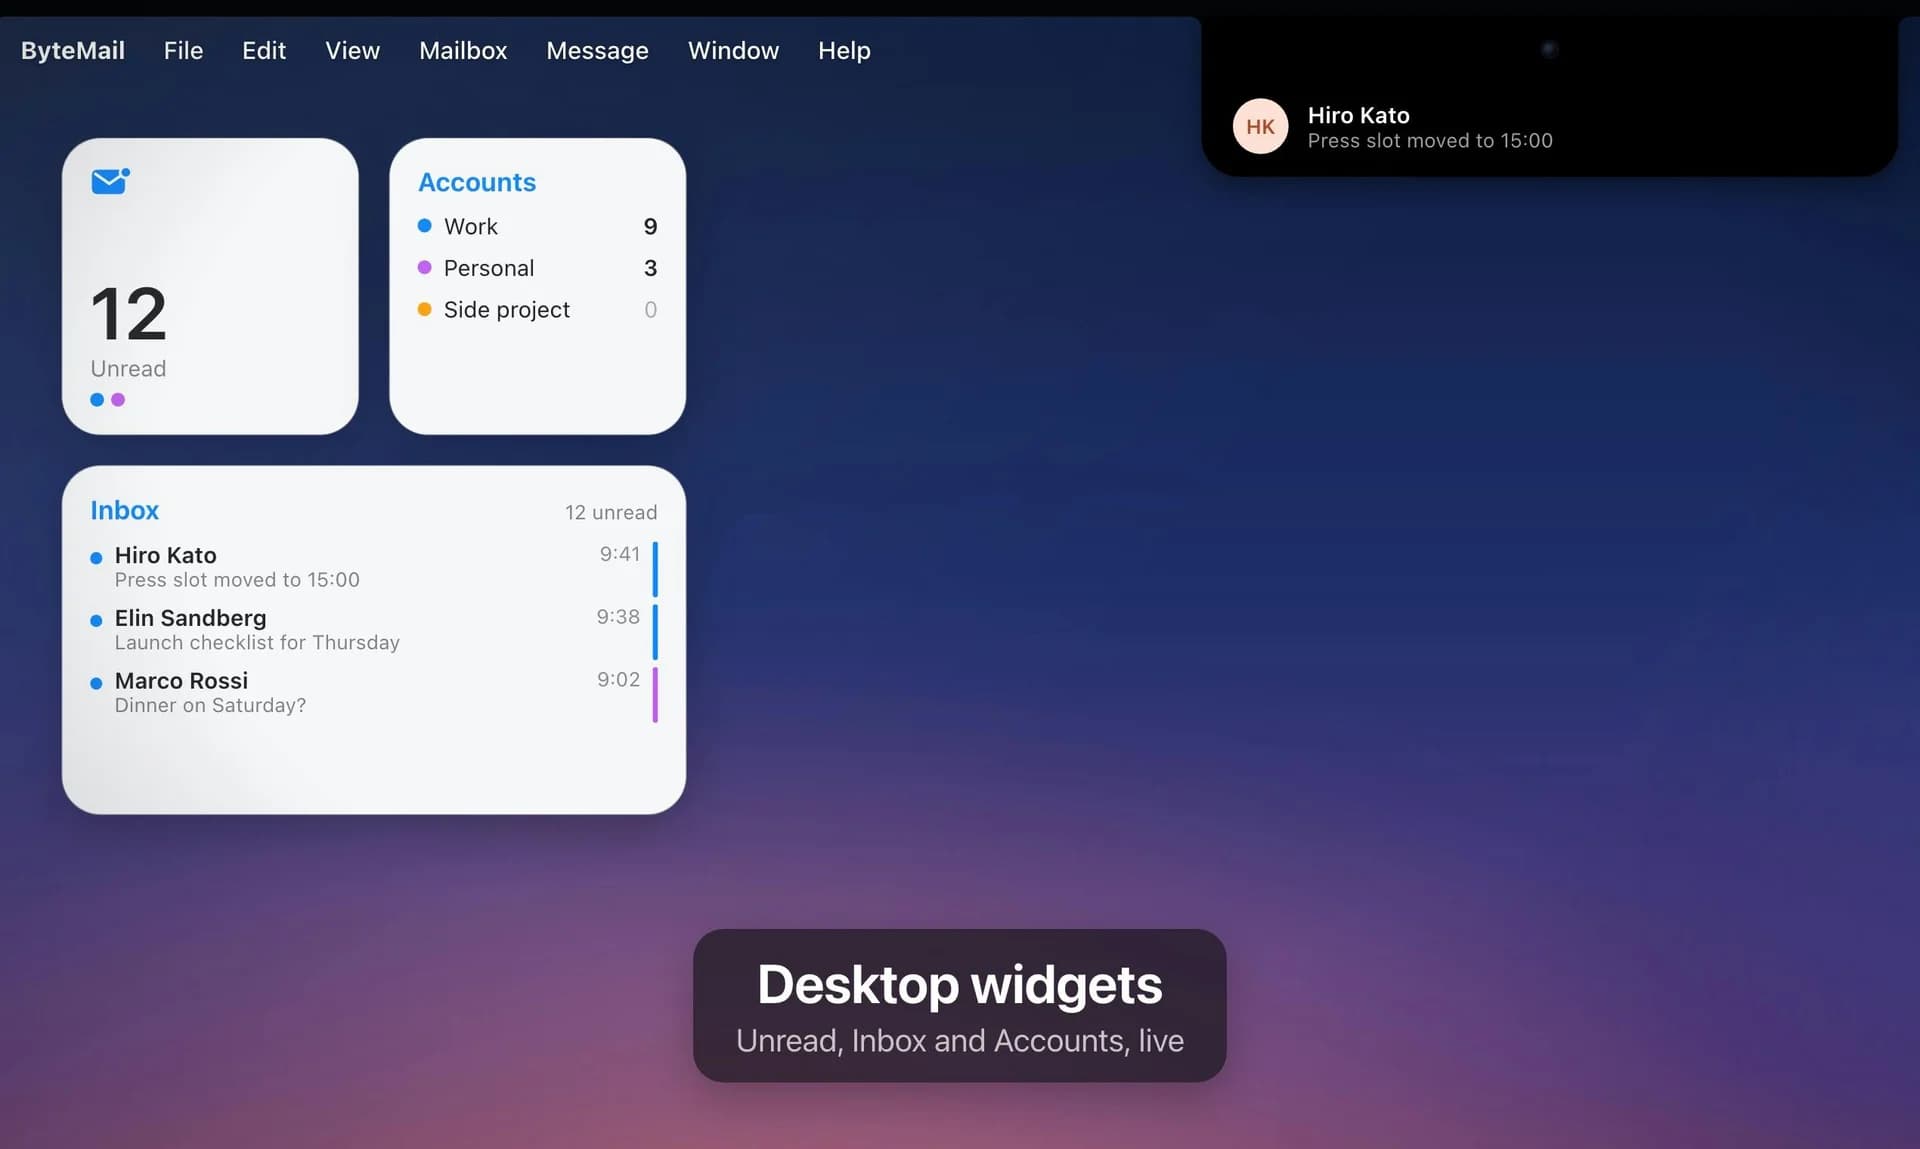Open Elin Sandberg's Launch checklist email

coord(373,630)
